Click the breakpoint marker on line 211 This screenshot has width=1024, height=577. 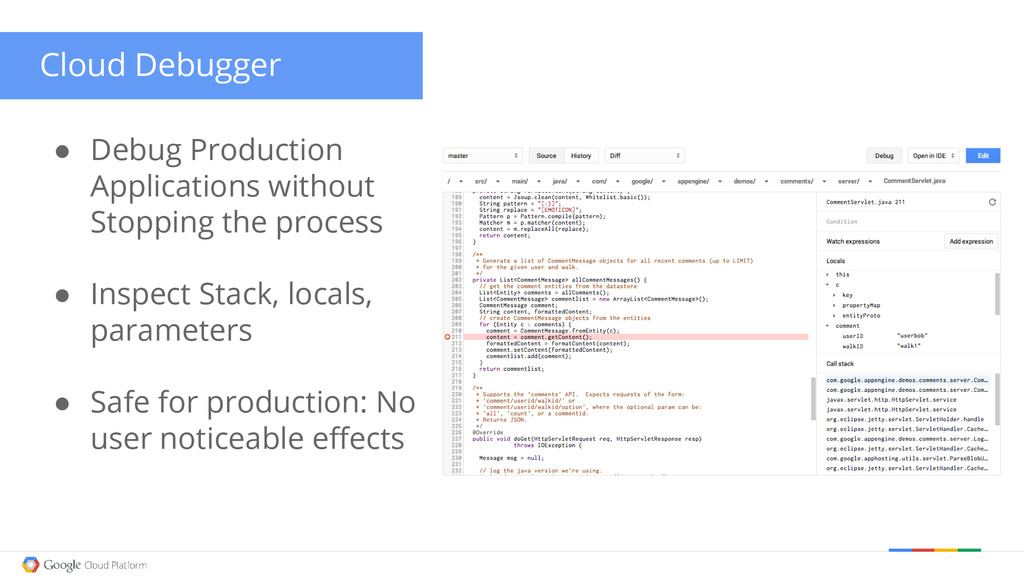447,337
